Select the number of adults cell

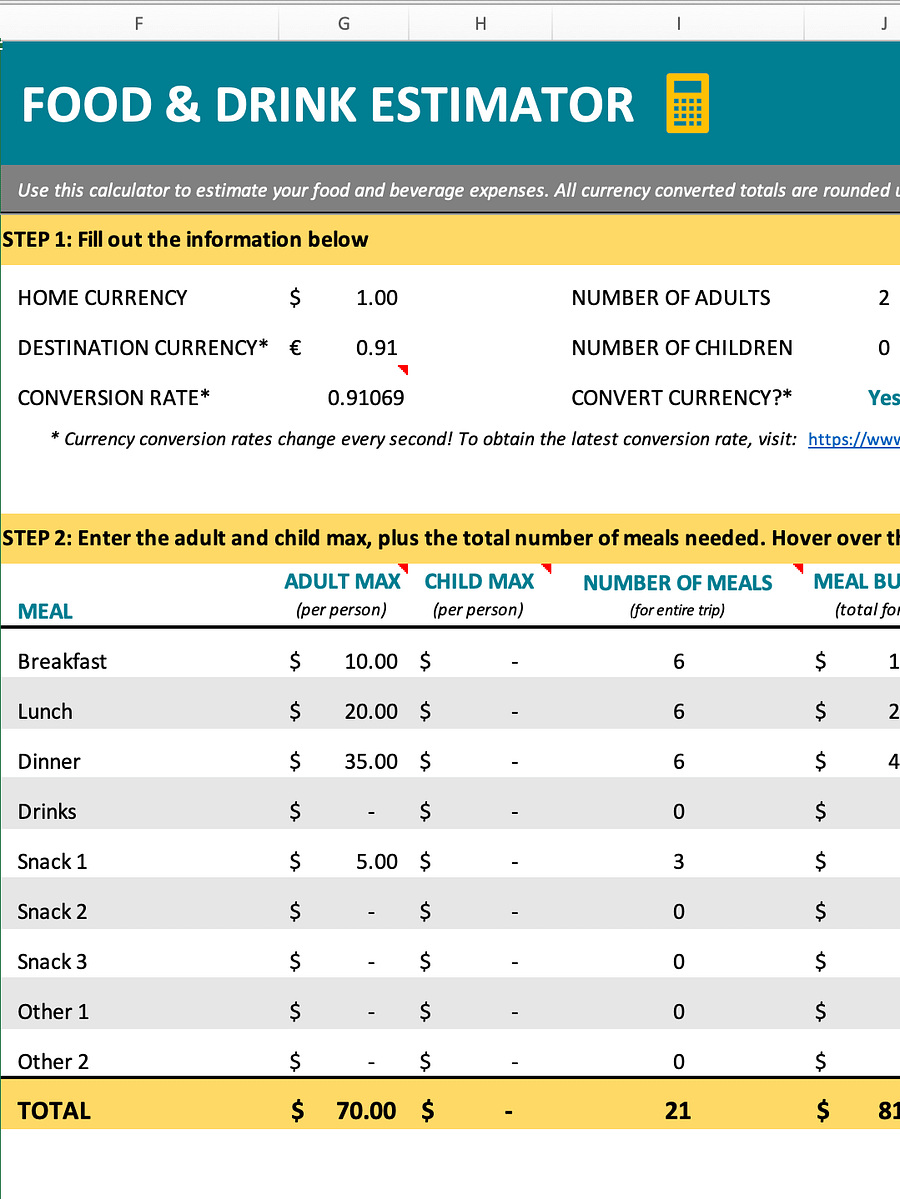tap(883, 297)
